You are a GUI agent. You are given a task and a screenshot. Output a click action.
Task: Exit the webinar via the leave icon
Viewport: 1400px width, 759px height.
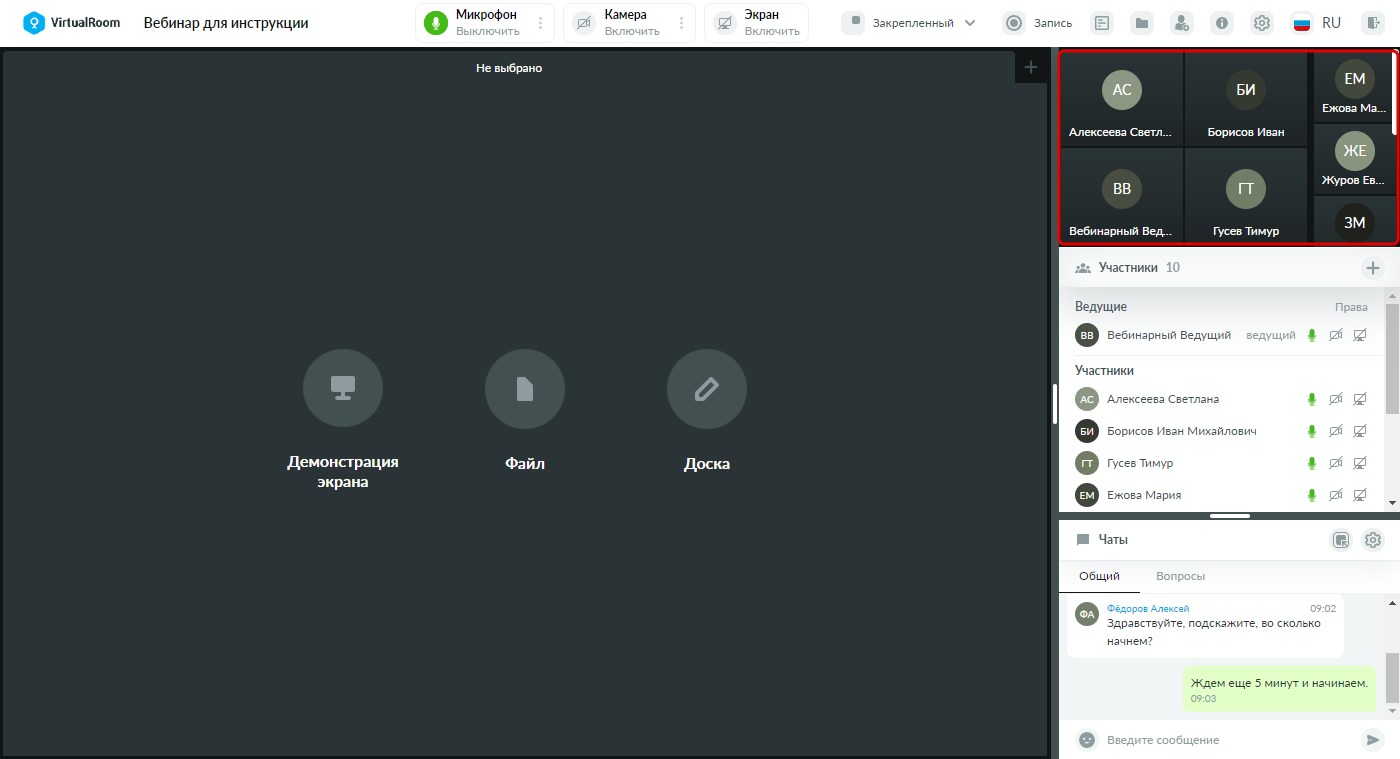1371,23
